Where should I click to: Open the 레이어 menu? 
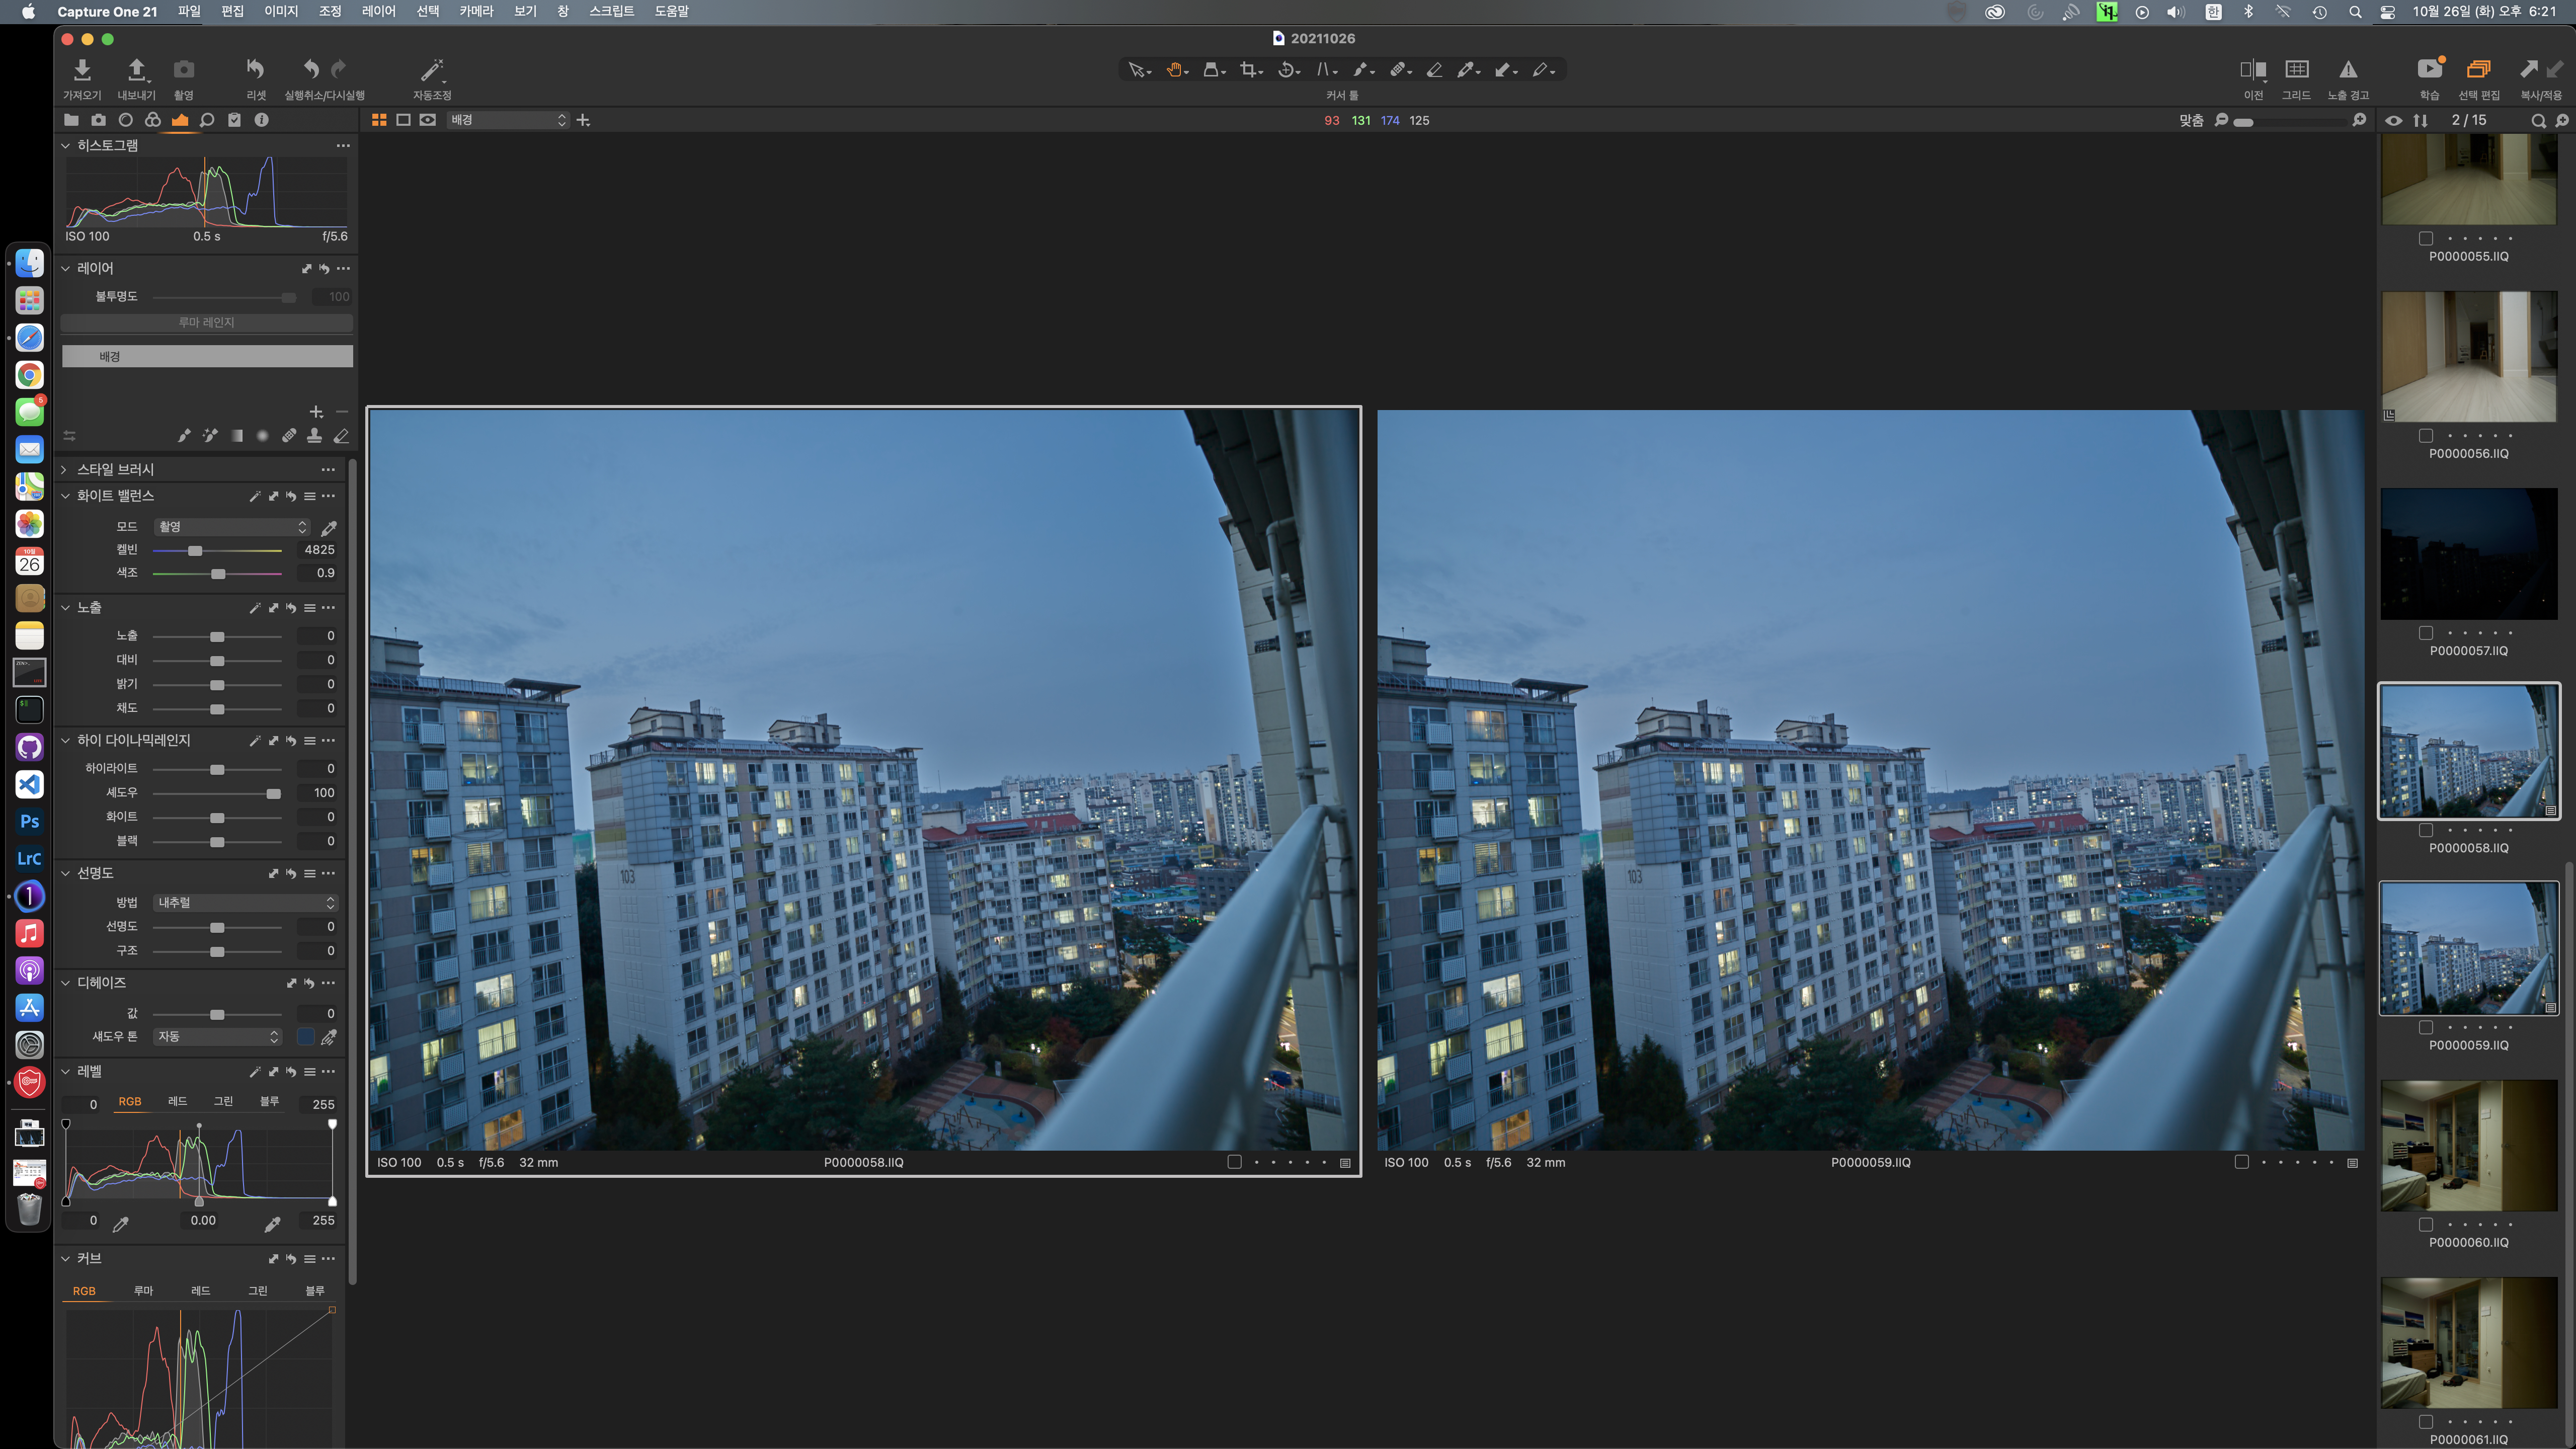pos(379,11)
